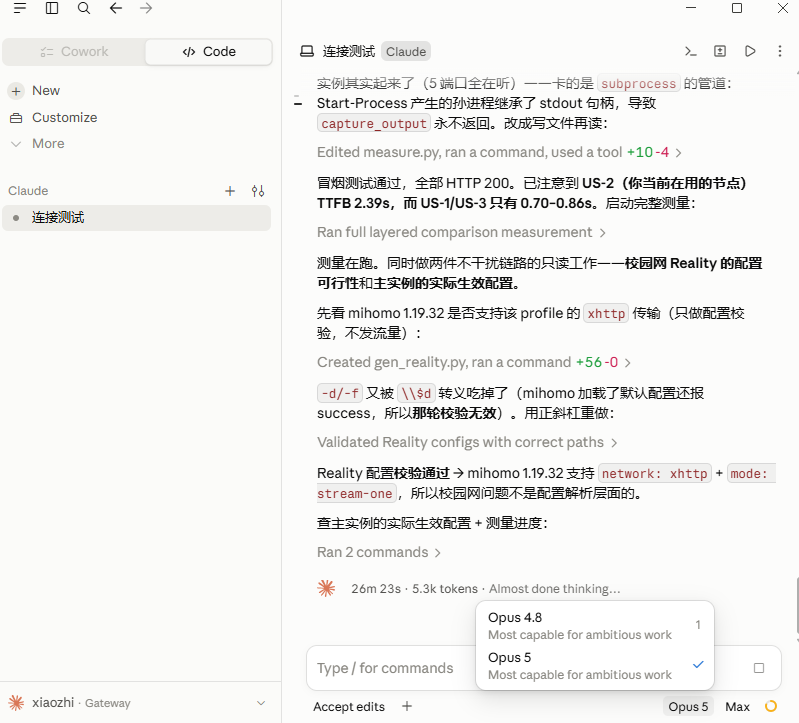This screenshot has width=799, height=723.
Task: Open the session filter sliders icon
Action: pos(258,191)
